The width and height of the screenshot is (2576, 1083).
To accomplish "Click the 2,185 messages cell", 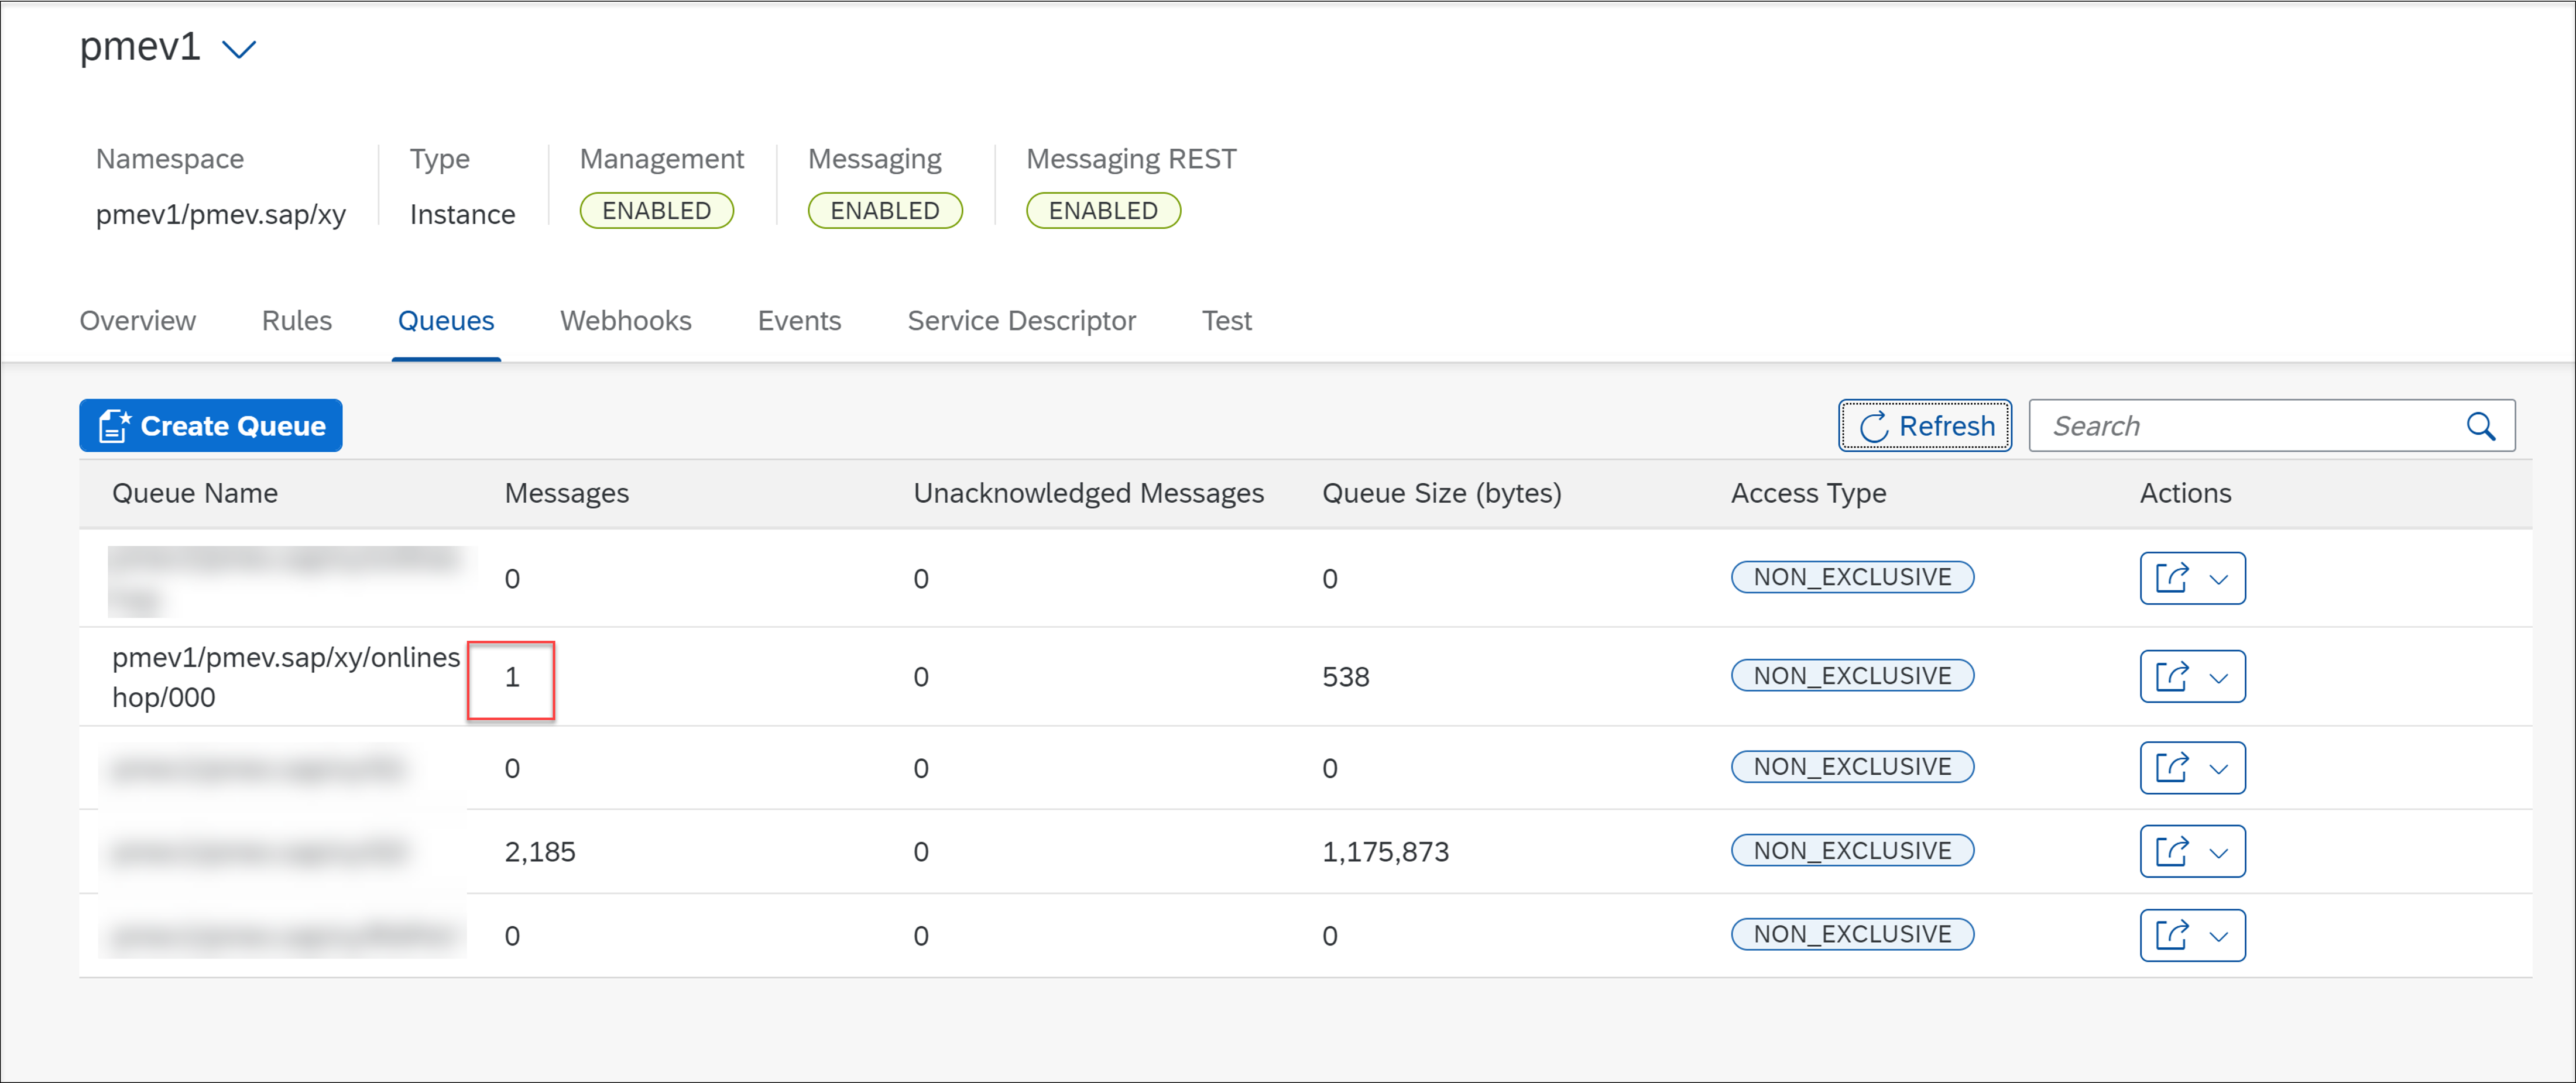I will (x=540, y=852).
